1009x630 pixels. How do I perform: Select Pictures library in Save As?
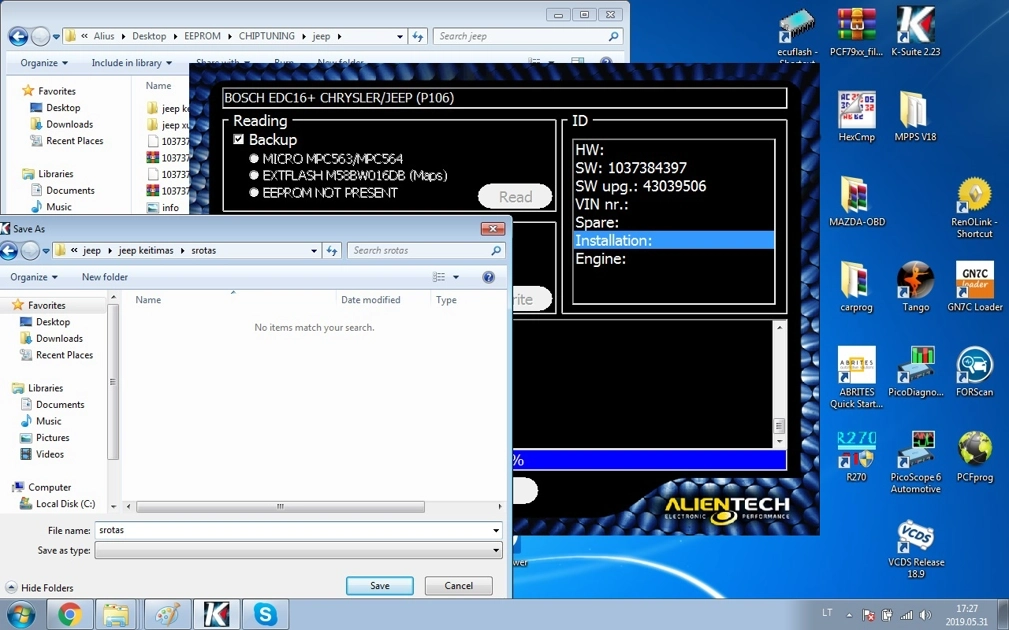[52, 438]
